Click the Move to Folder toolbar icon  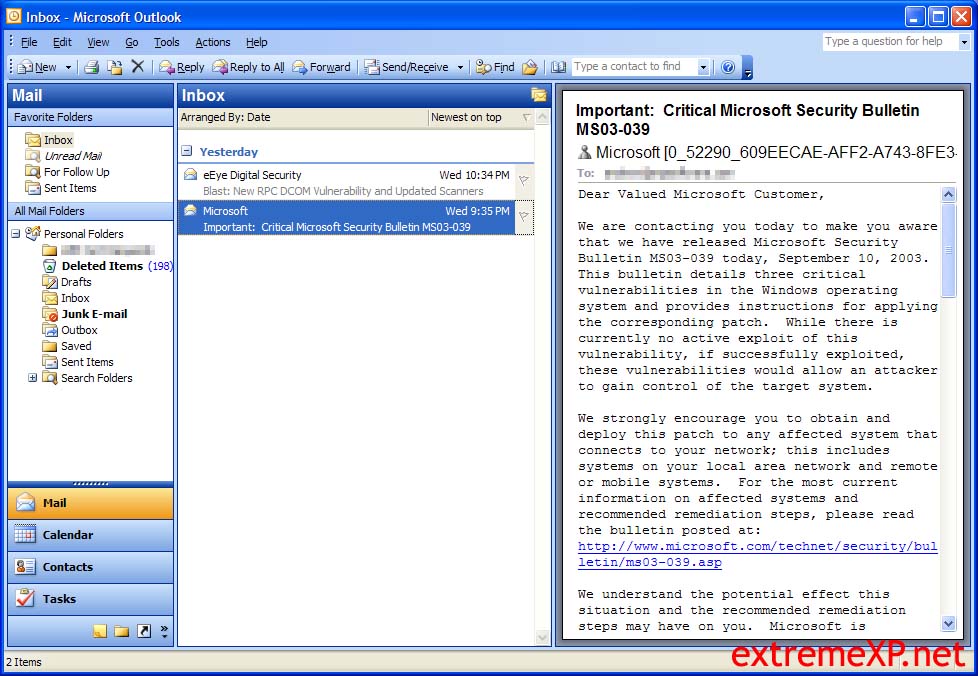[x=115, y=67]
